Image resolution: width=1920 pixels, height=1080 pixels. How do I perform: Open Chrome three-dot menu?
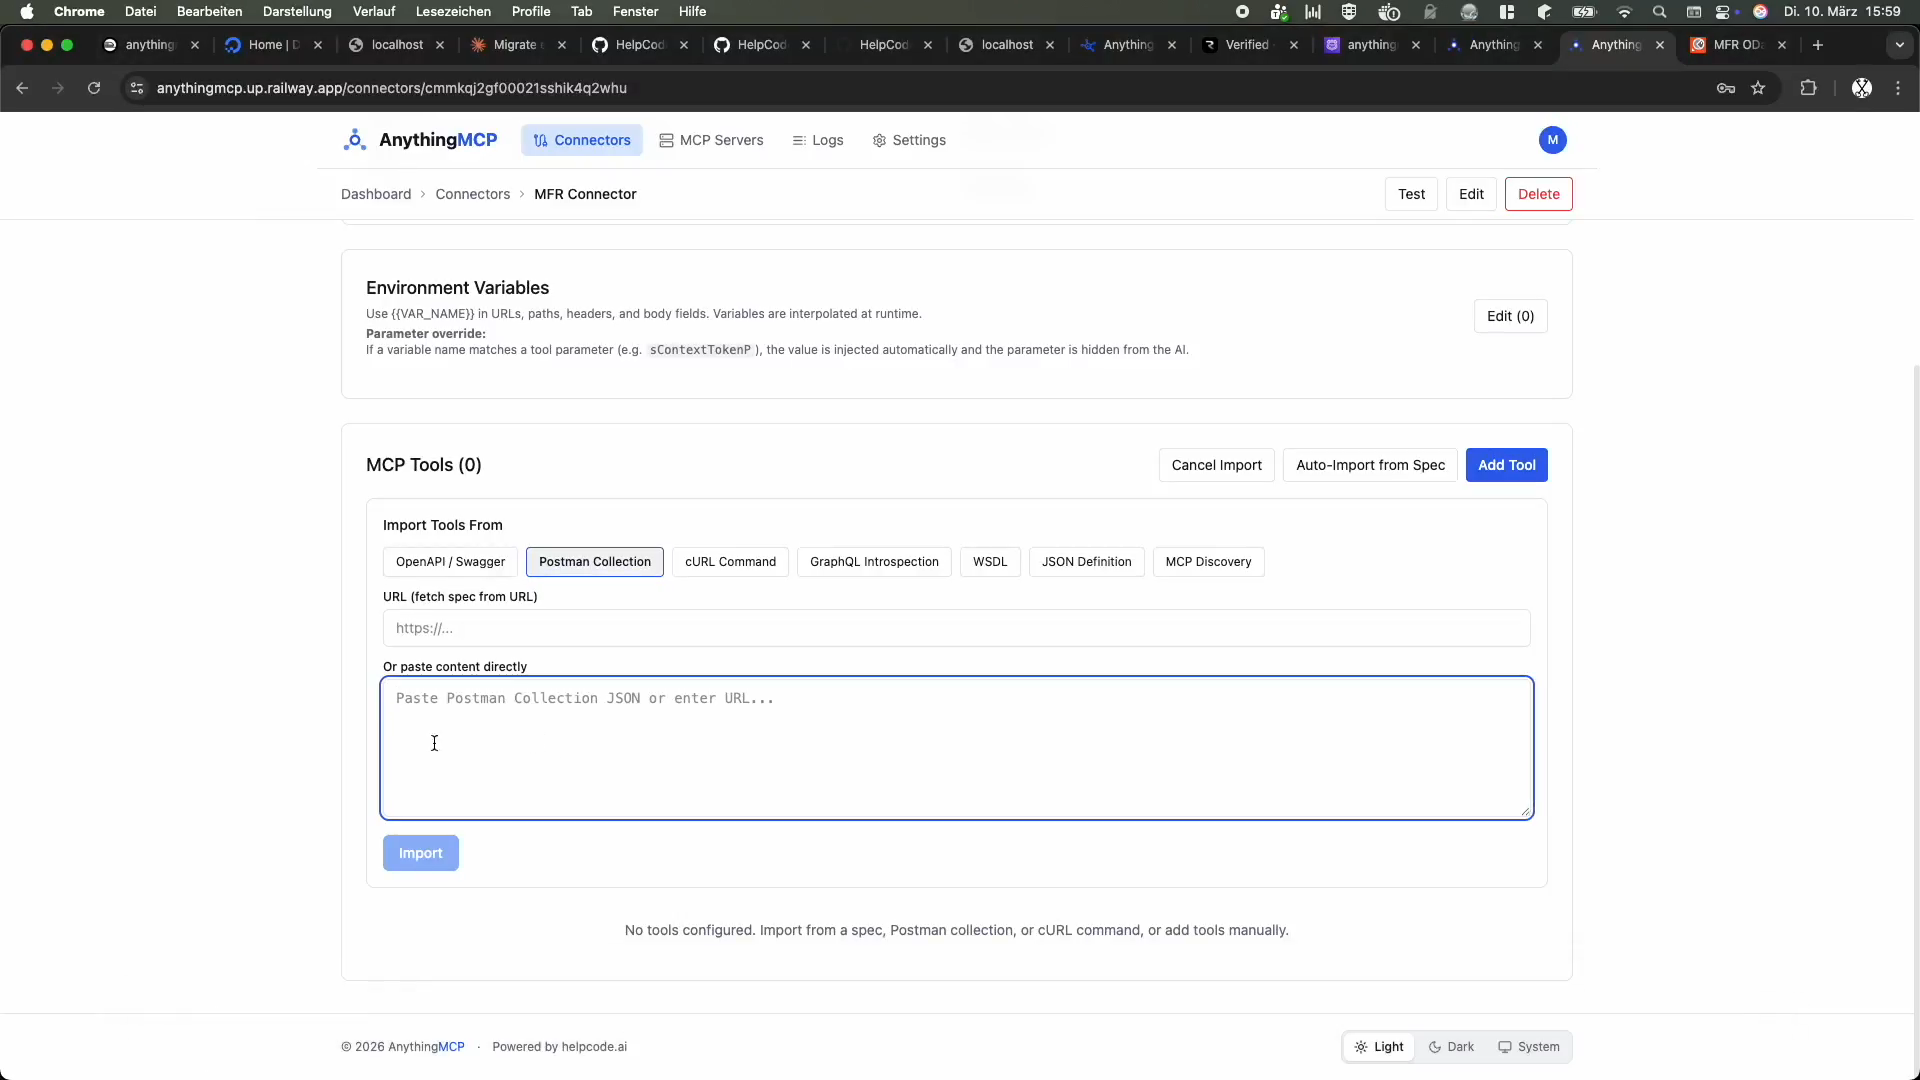click(1898, 88)
